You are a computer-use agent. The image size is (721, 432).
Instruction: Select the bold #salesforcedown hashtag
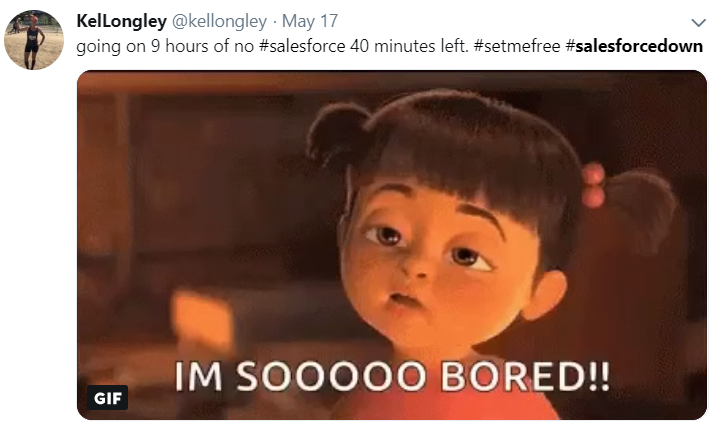(635, 46)
